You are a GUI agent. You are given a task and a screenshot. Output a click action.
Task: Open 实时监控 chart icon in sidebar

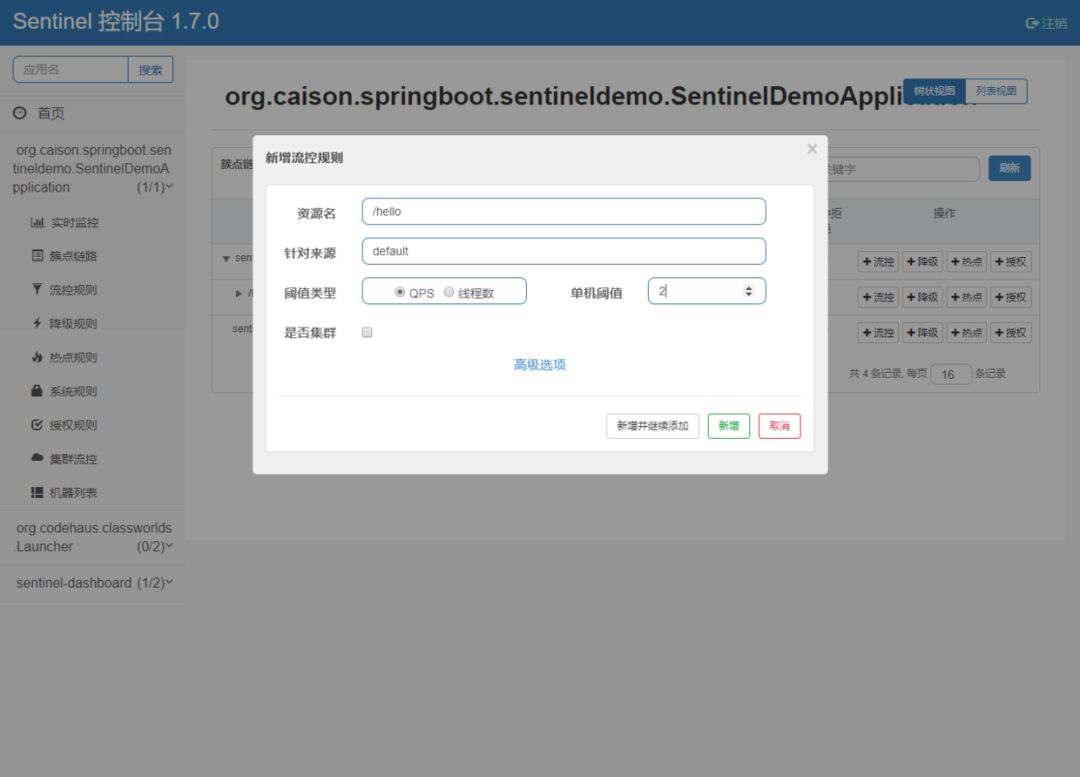(x=37, y=222)
